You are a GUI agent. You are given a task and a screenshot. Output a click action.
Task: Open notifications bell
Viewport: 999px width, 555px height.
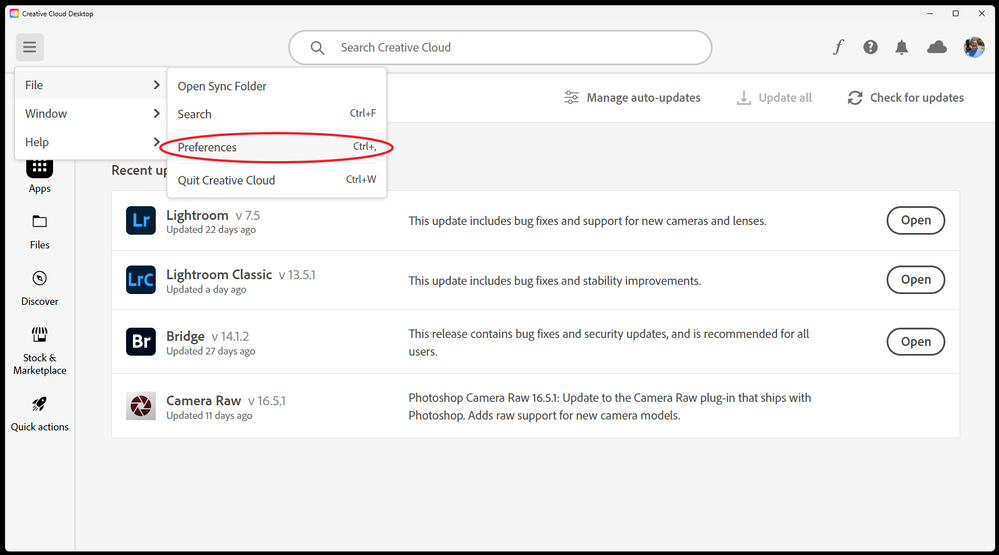(x=902, y=47)
